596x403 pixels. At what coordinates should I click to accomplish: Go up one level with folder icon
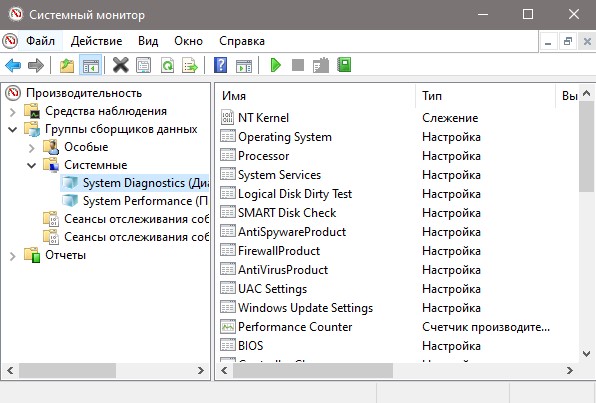[x=67, y=65]
